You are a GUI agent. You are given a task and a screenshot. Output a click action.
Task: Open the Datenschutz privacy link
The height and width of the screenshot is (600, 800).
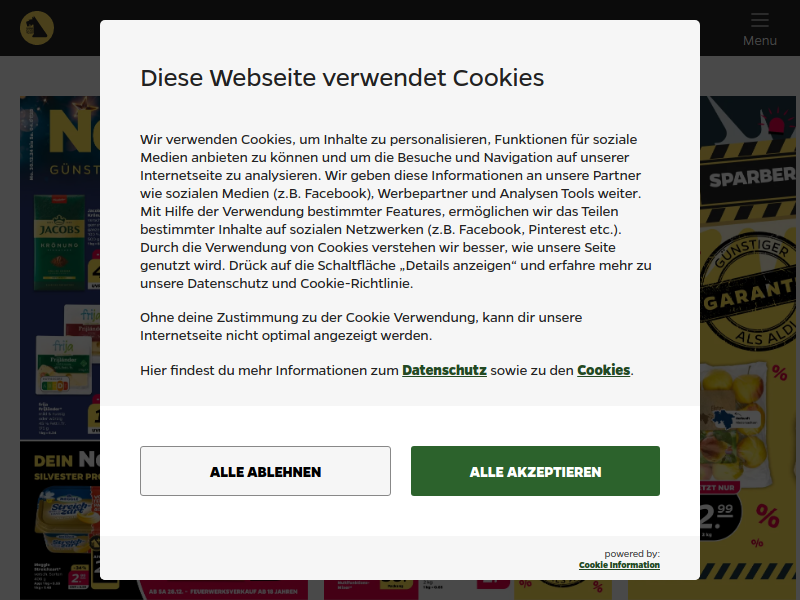tap(444, 370)
